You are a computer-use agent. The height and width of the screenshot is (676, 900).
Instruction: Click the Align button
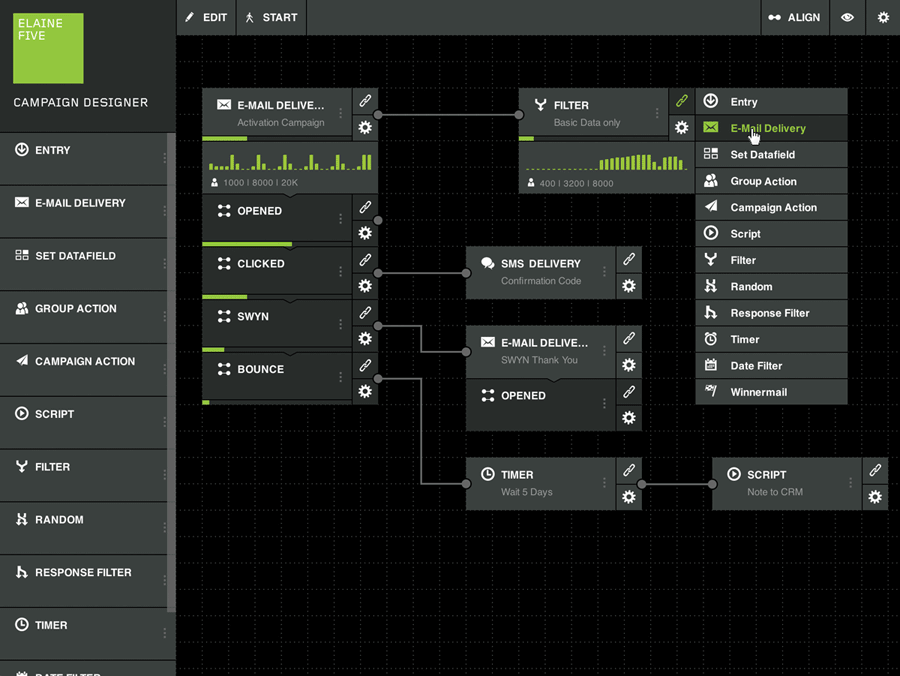tap(794, 18)
